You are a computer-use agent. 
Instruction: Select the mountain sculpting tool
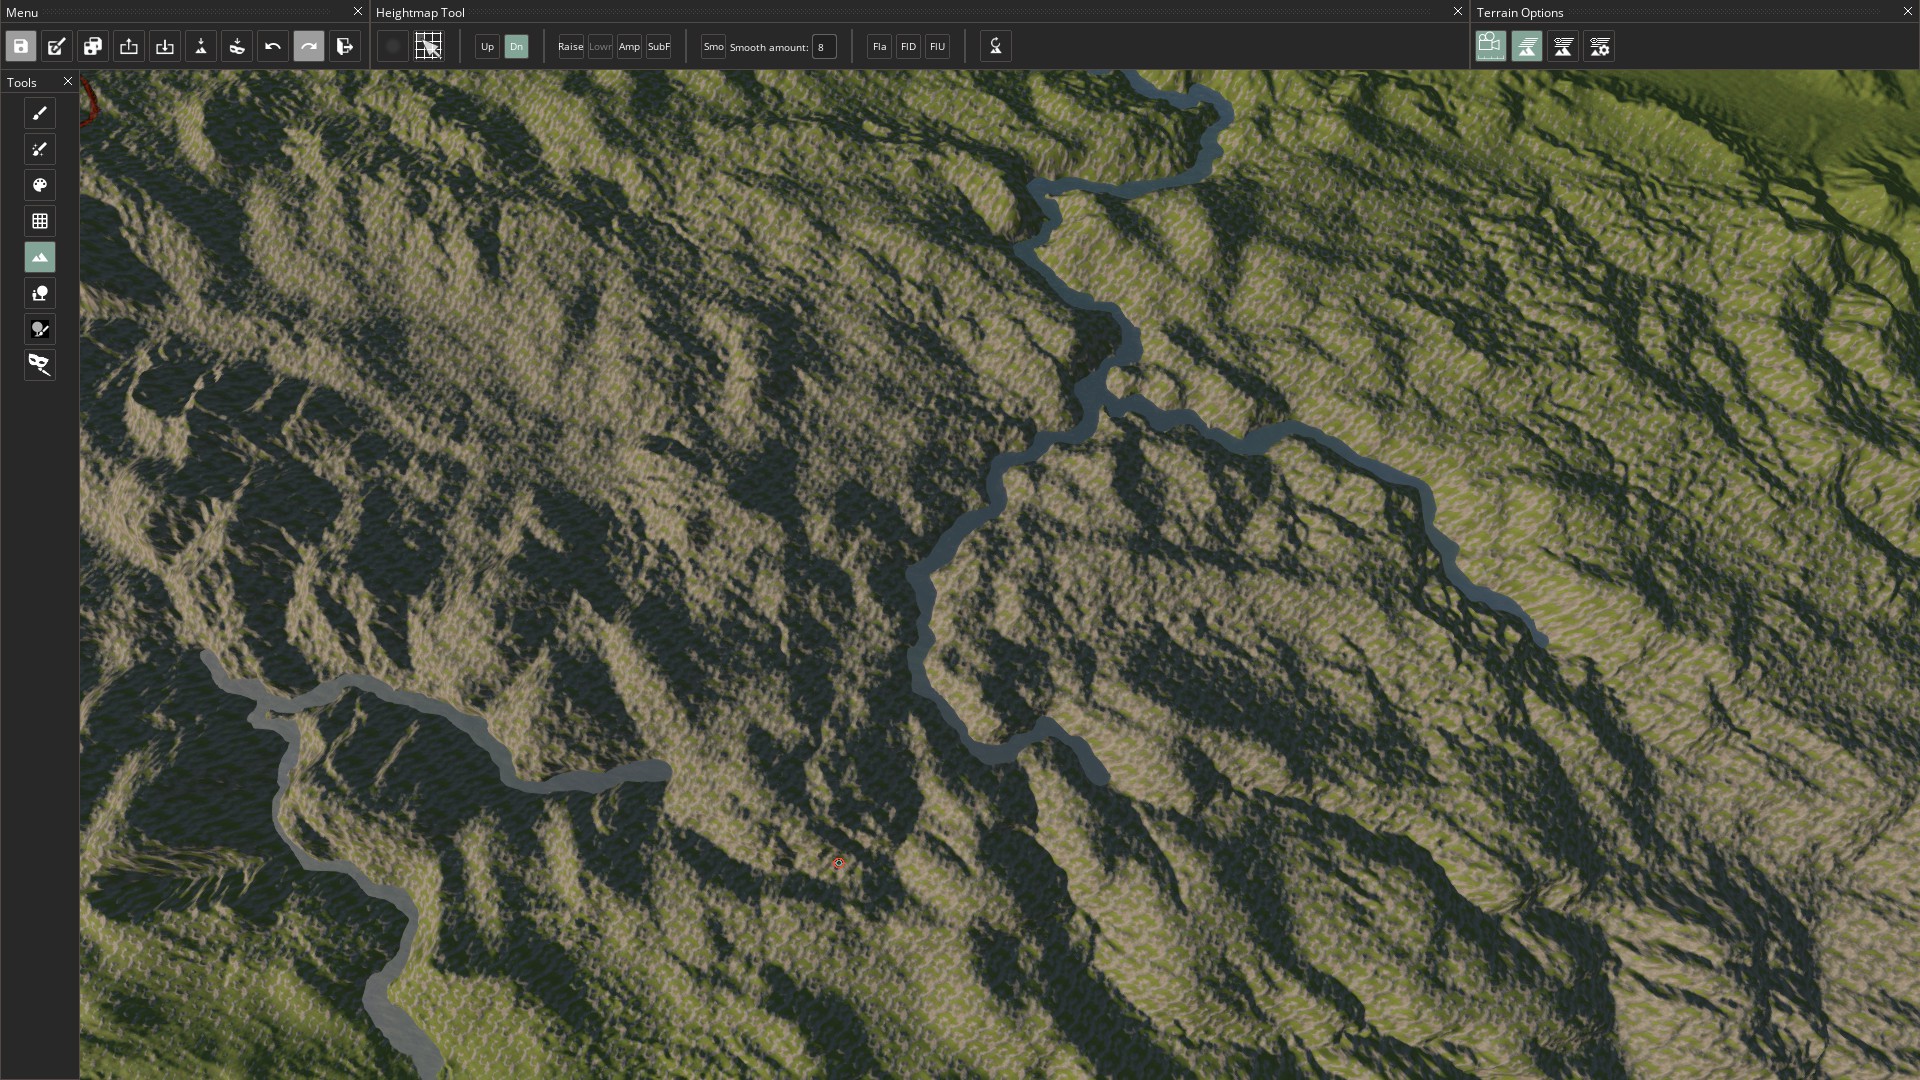40,257
